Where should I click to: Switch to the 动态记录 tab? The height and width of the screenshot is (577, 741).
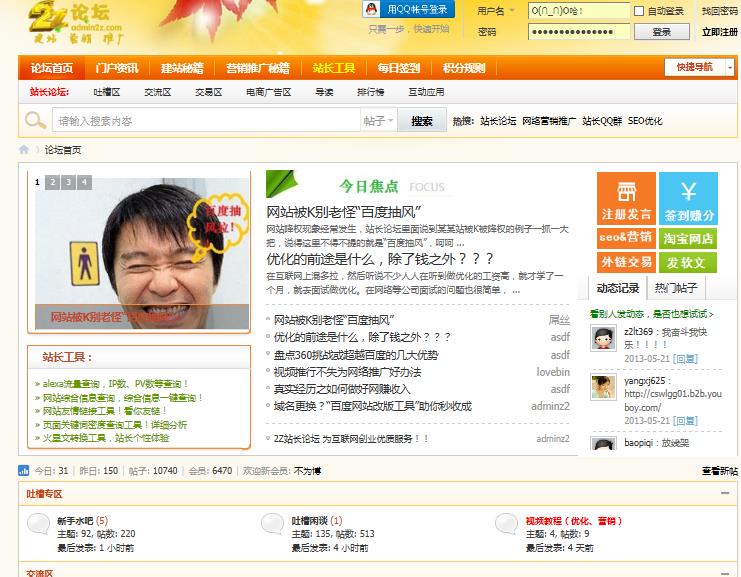618,288
